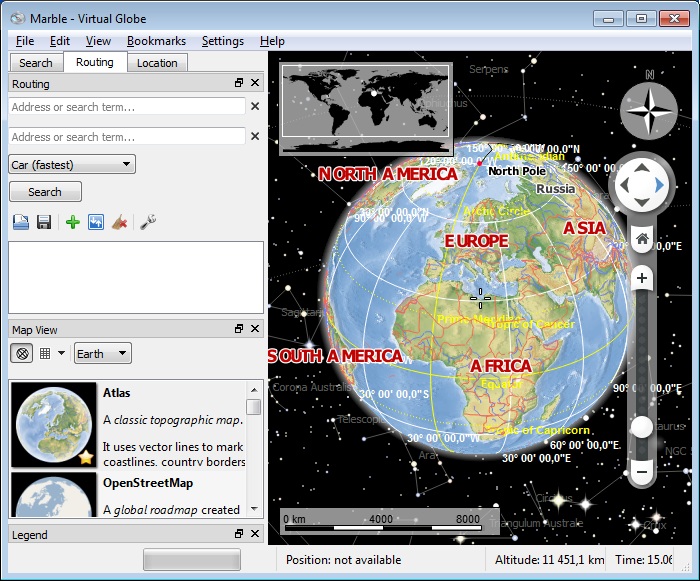
Task: Clear the route with broom icon
Action: (x=119, y=222)
